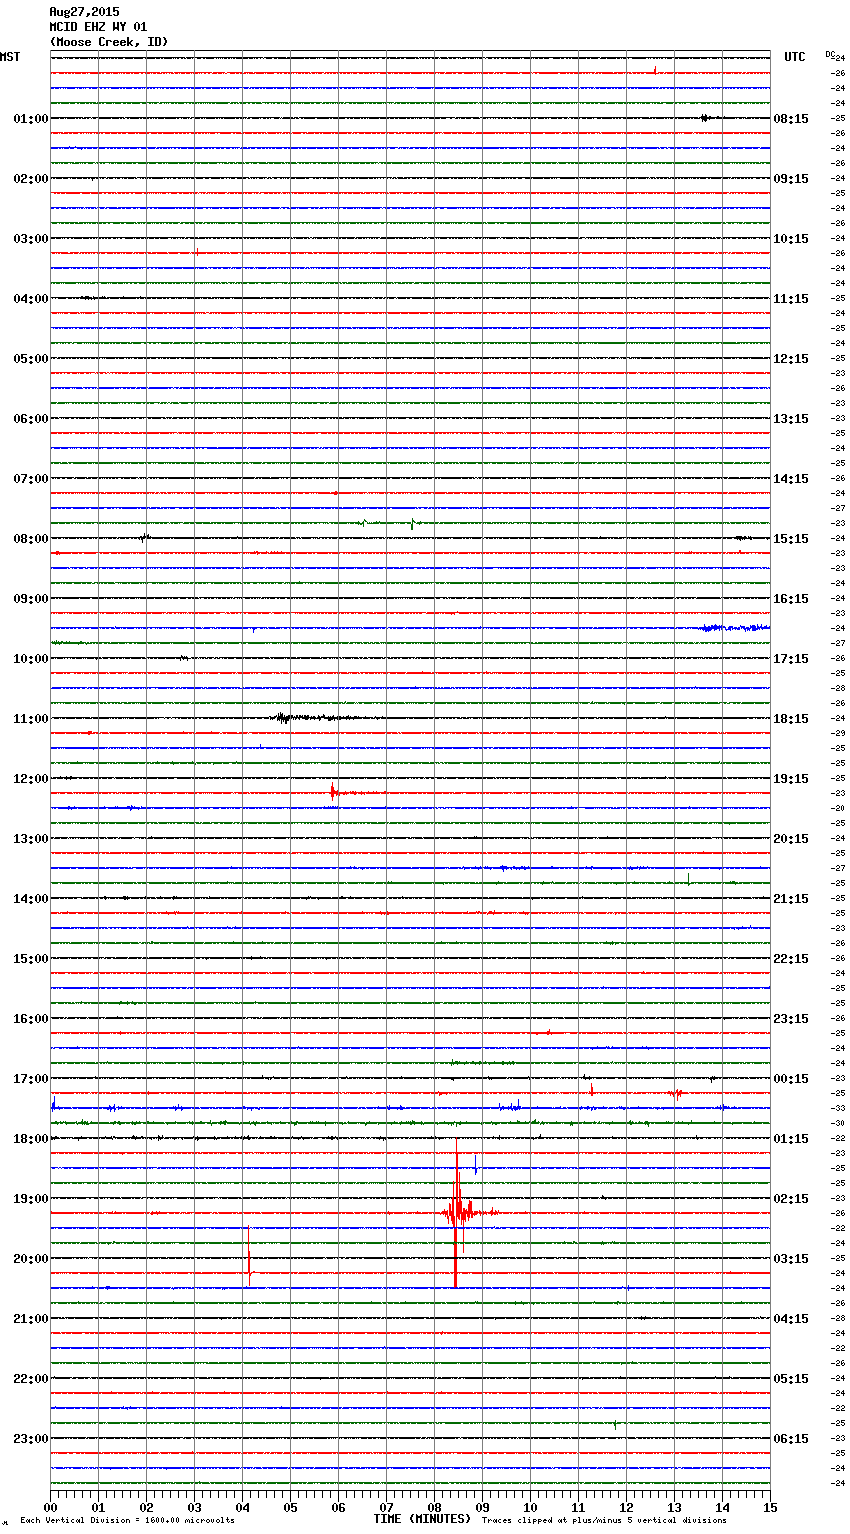Select the 19:00 MST time label
The height and width of the screenshot is (1534, 850).
[x=31, y=1199]
